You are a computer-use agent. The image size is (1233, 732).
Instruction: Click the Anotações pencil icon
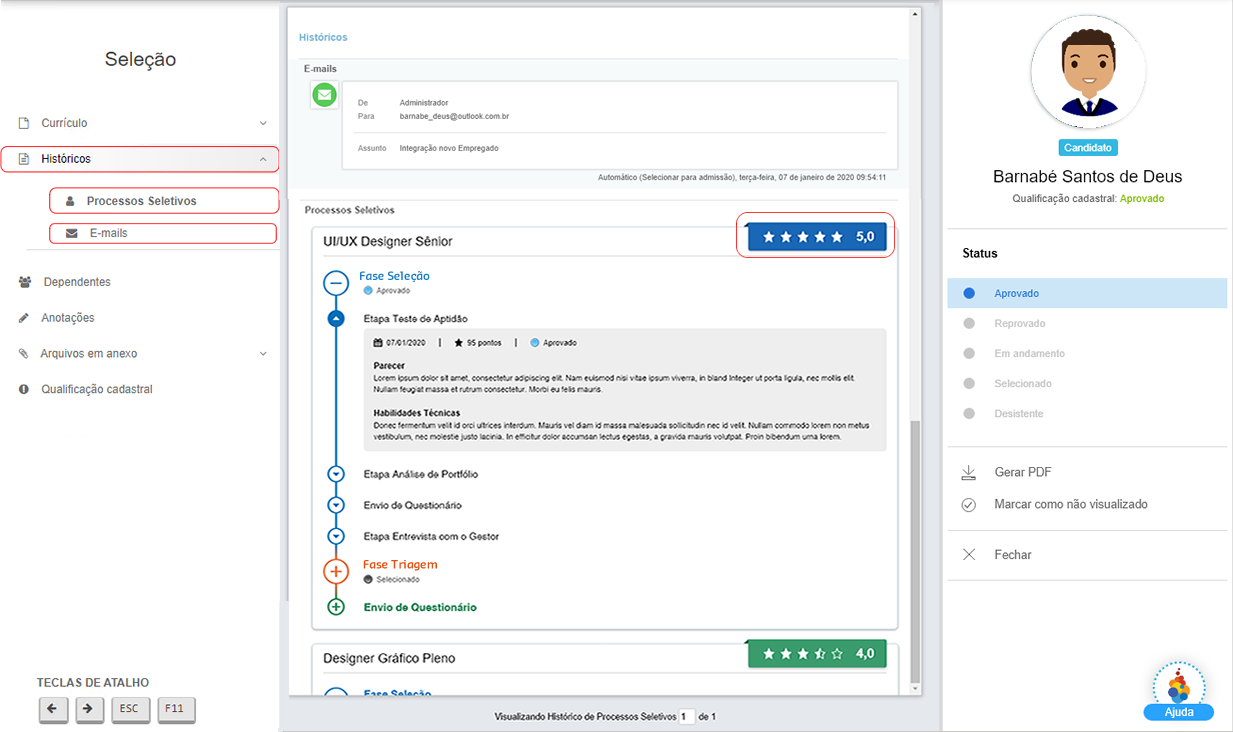(x=24, y=318)
